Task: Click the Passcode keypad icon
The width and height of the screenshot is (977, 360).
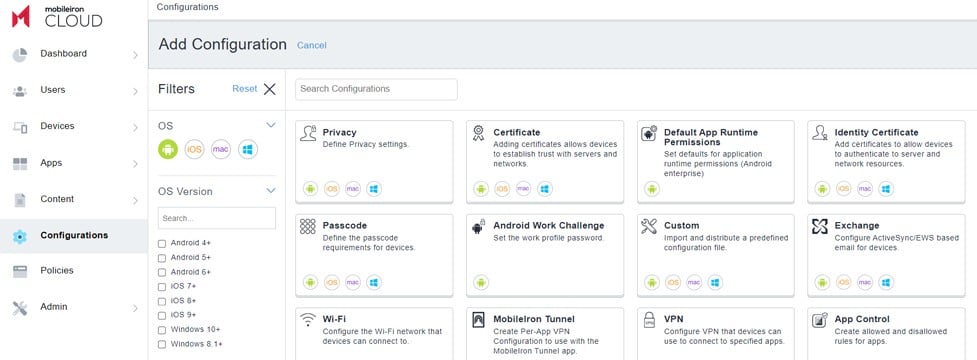Action: pos(308,227)
